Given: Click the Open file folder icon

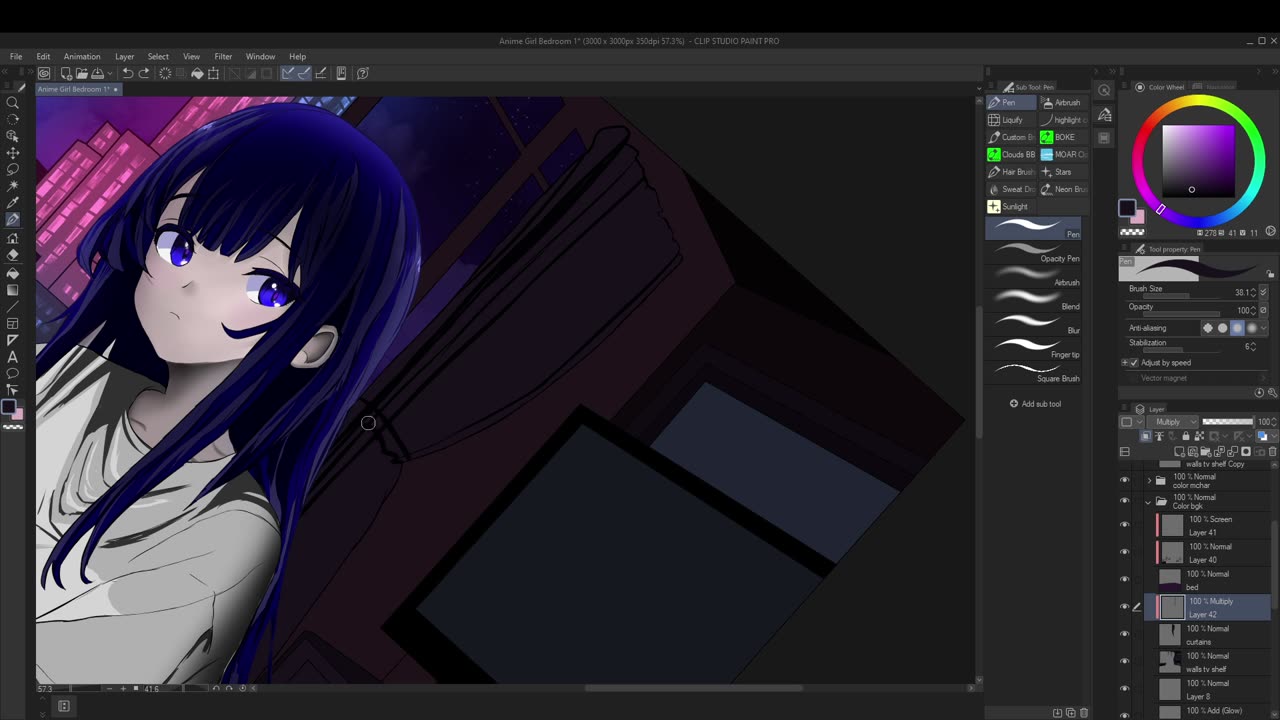Looking at the screenshot, I should pos(81,73).
